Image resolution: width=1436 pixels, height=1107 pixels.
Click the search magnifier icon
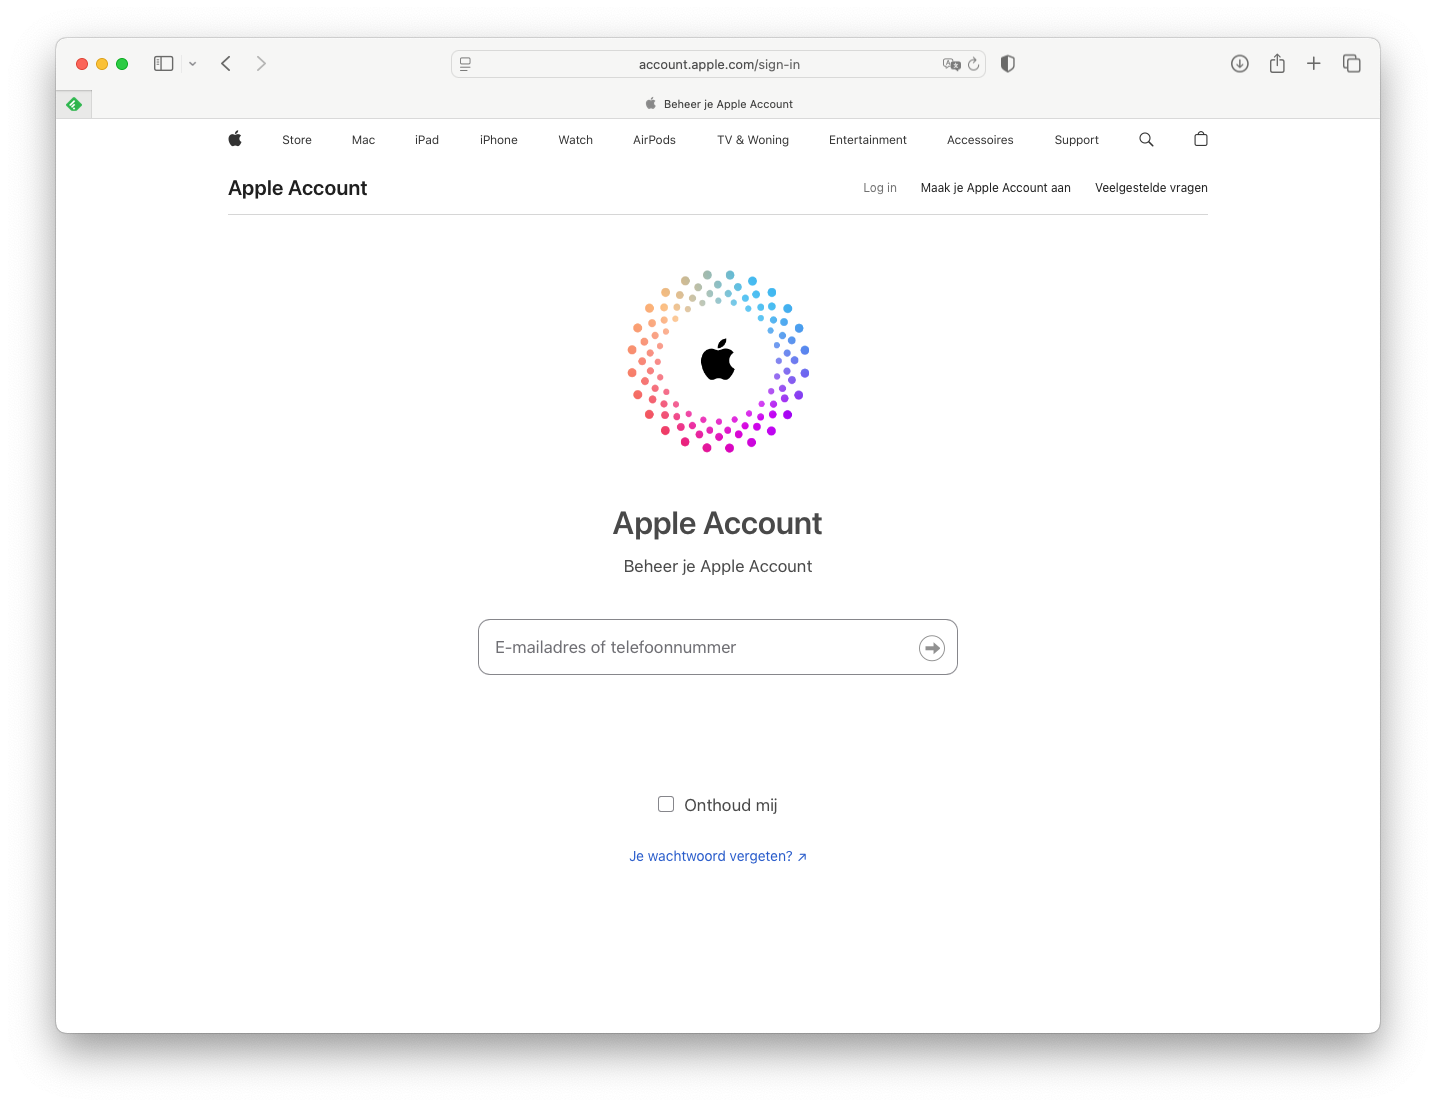1147,140
